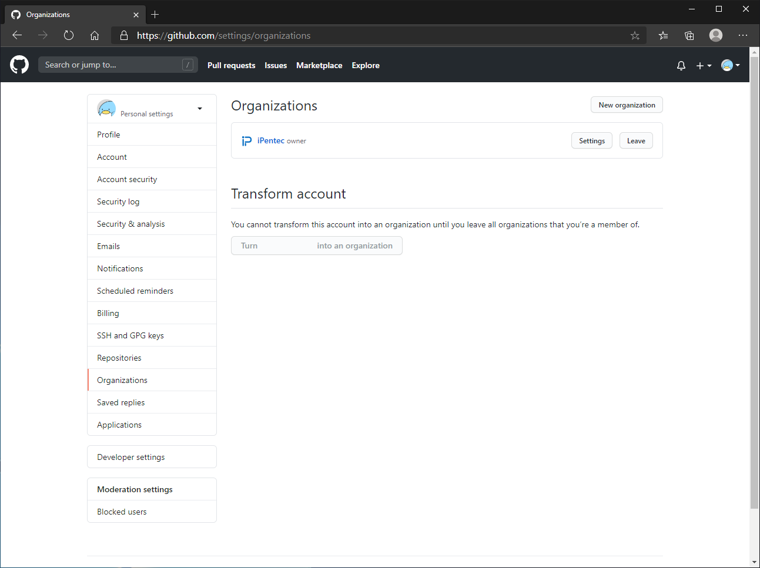Open Blocked users settings
The width and height of the screenshot is (760, 568).
152,512
